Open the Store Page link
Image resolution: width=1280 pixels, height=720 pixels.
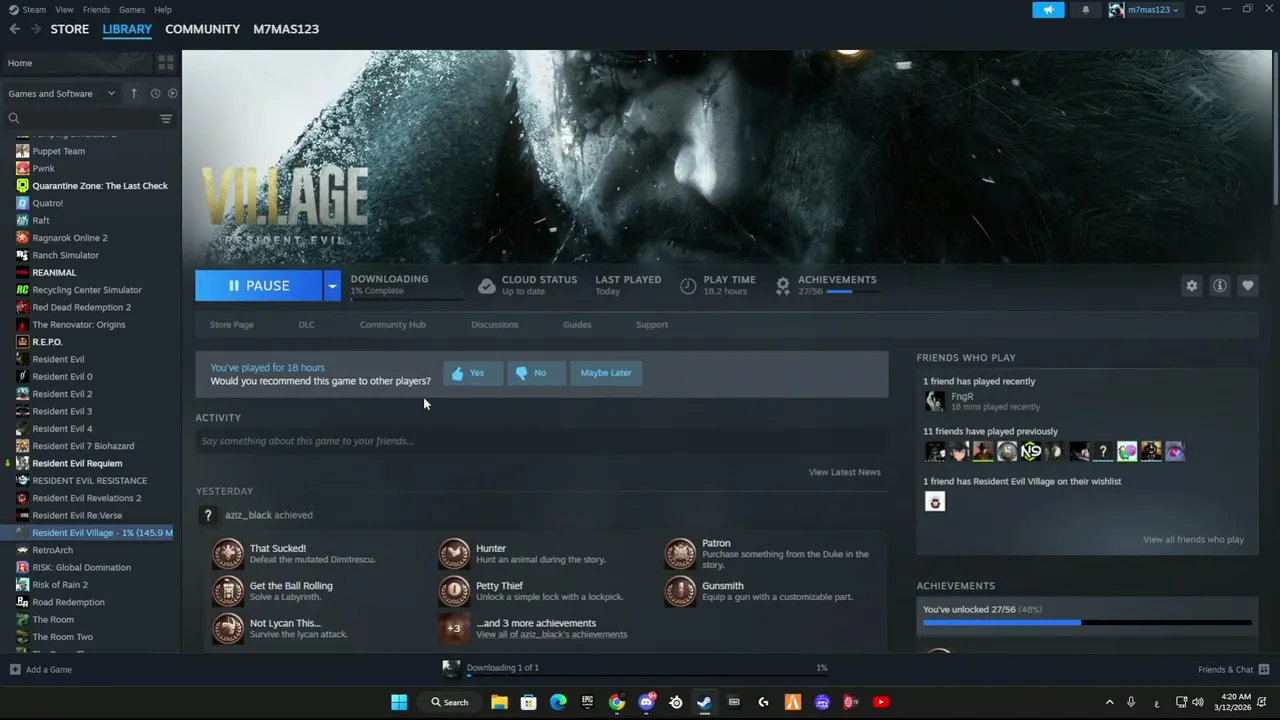(x=231, y=325)
